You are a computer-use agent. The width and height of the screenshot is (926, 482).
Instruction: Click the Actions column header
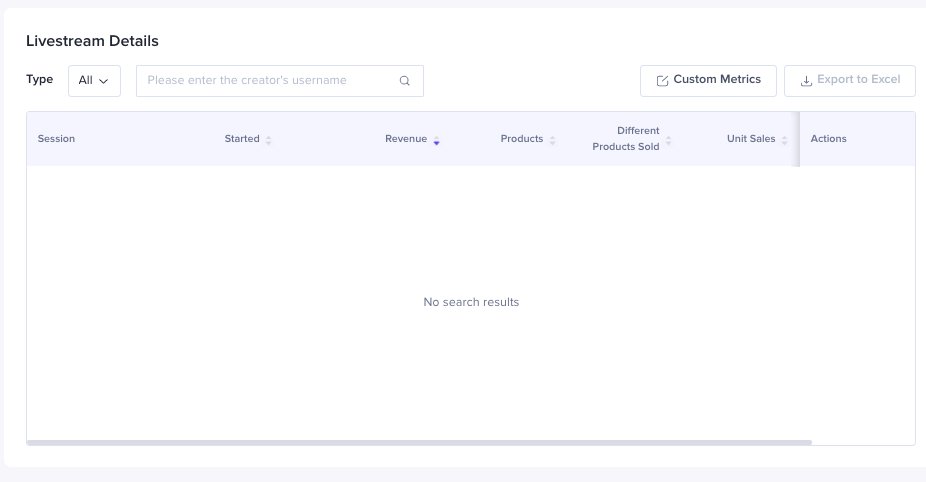(828, 139)
